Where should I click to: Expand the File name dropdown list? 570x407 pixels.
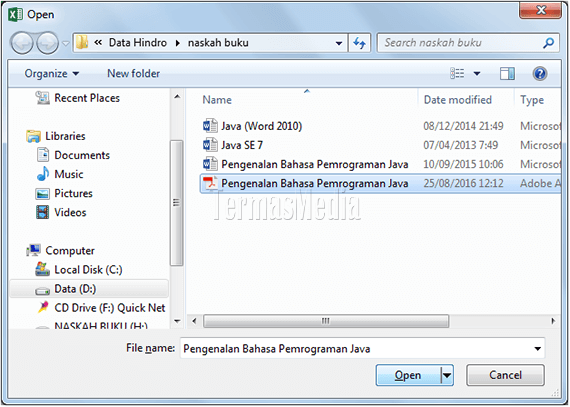click(x=537, y=349)
